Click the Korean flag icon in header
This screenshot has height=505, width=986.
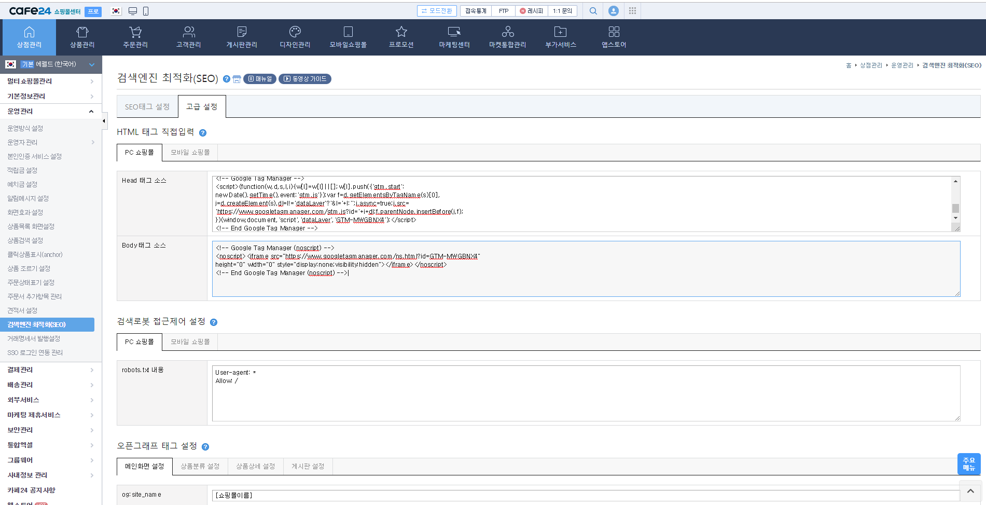click(x=116, y=11)
